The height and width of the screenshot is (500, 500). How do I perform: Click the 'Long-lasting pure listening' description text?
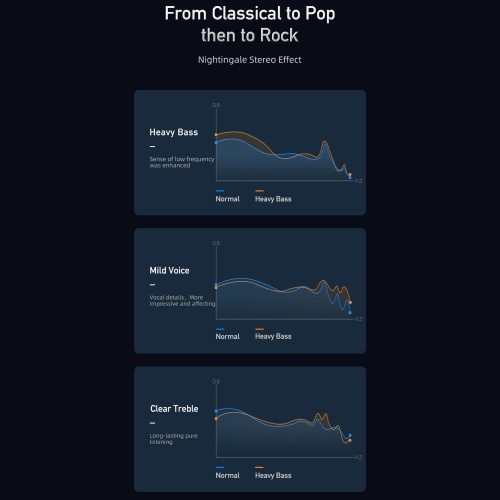173,439
